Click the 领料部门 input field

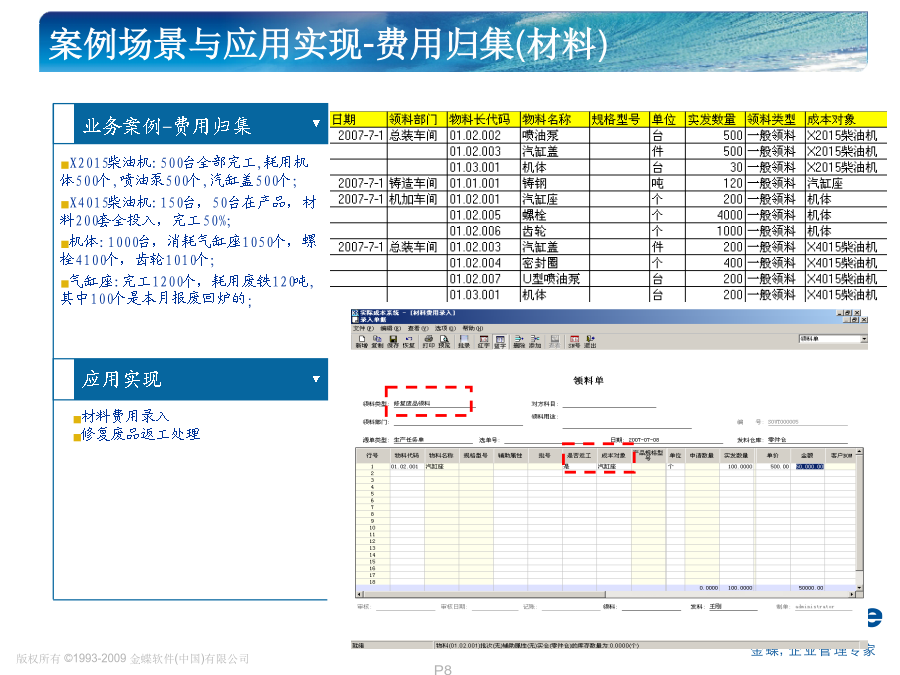coord(457,422)
